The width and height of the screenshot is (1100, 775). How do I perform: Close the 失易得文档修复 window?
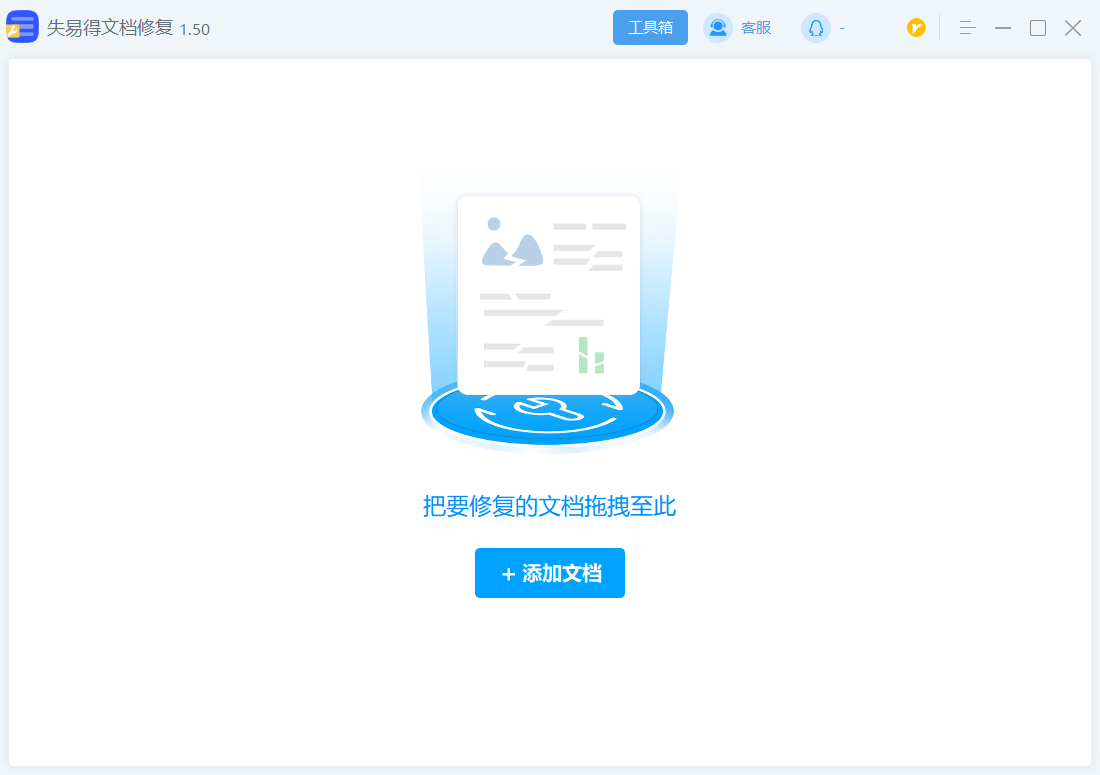1073,28
